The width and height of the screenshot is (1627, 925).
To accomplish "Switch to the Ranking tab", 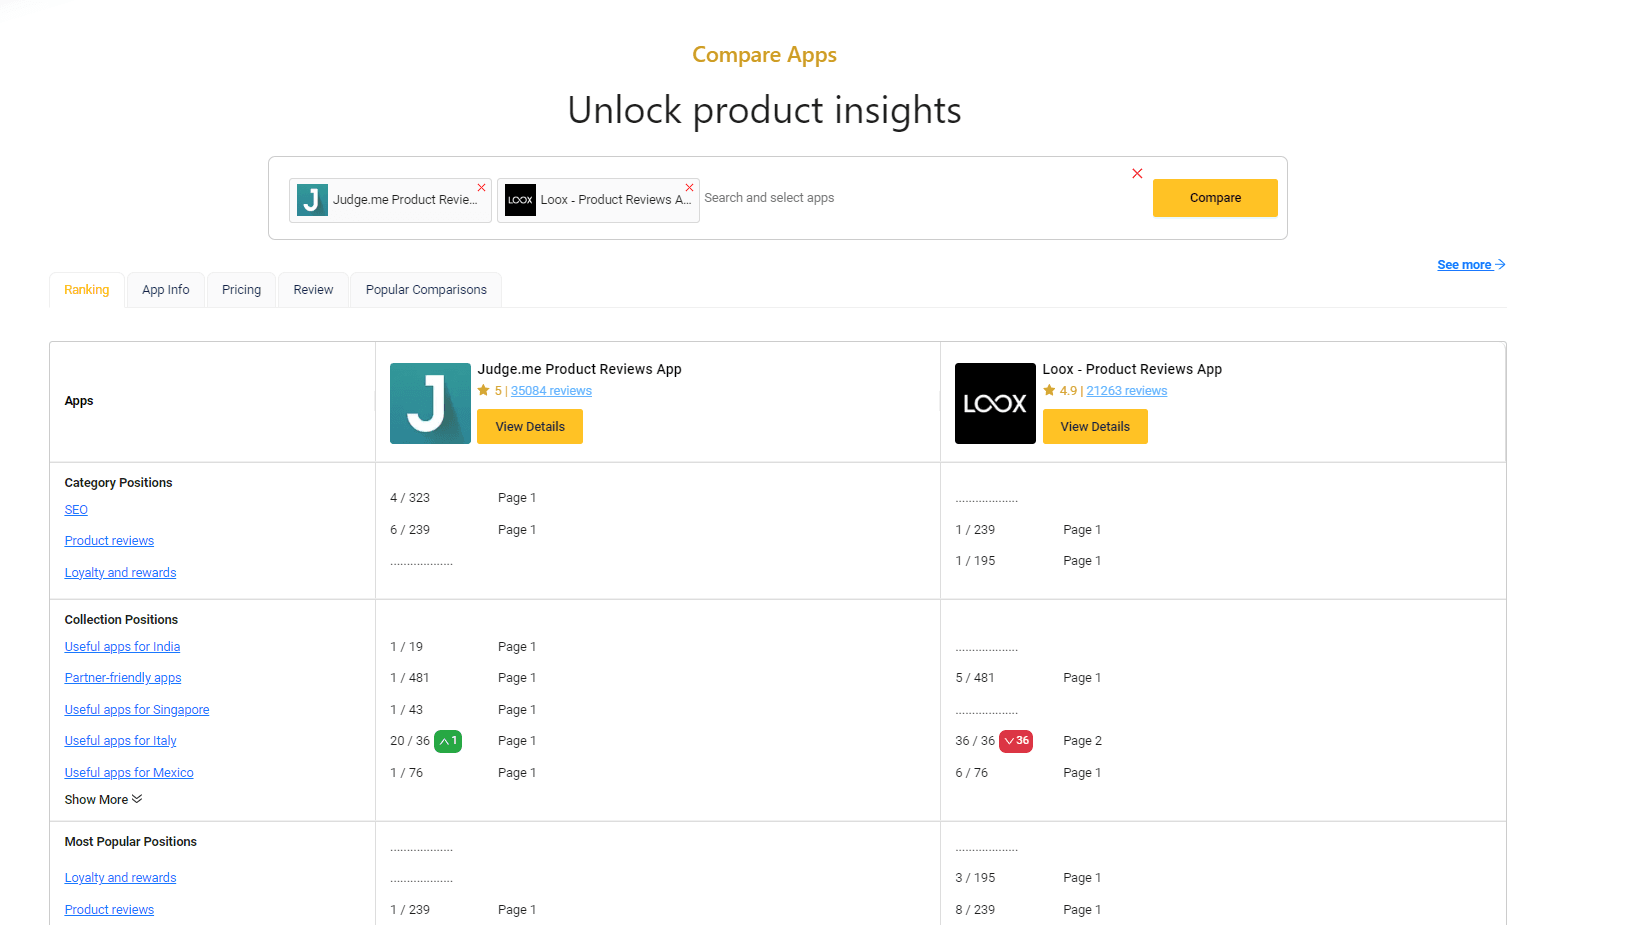I will pyautogui.click(x=87, y=290).
